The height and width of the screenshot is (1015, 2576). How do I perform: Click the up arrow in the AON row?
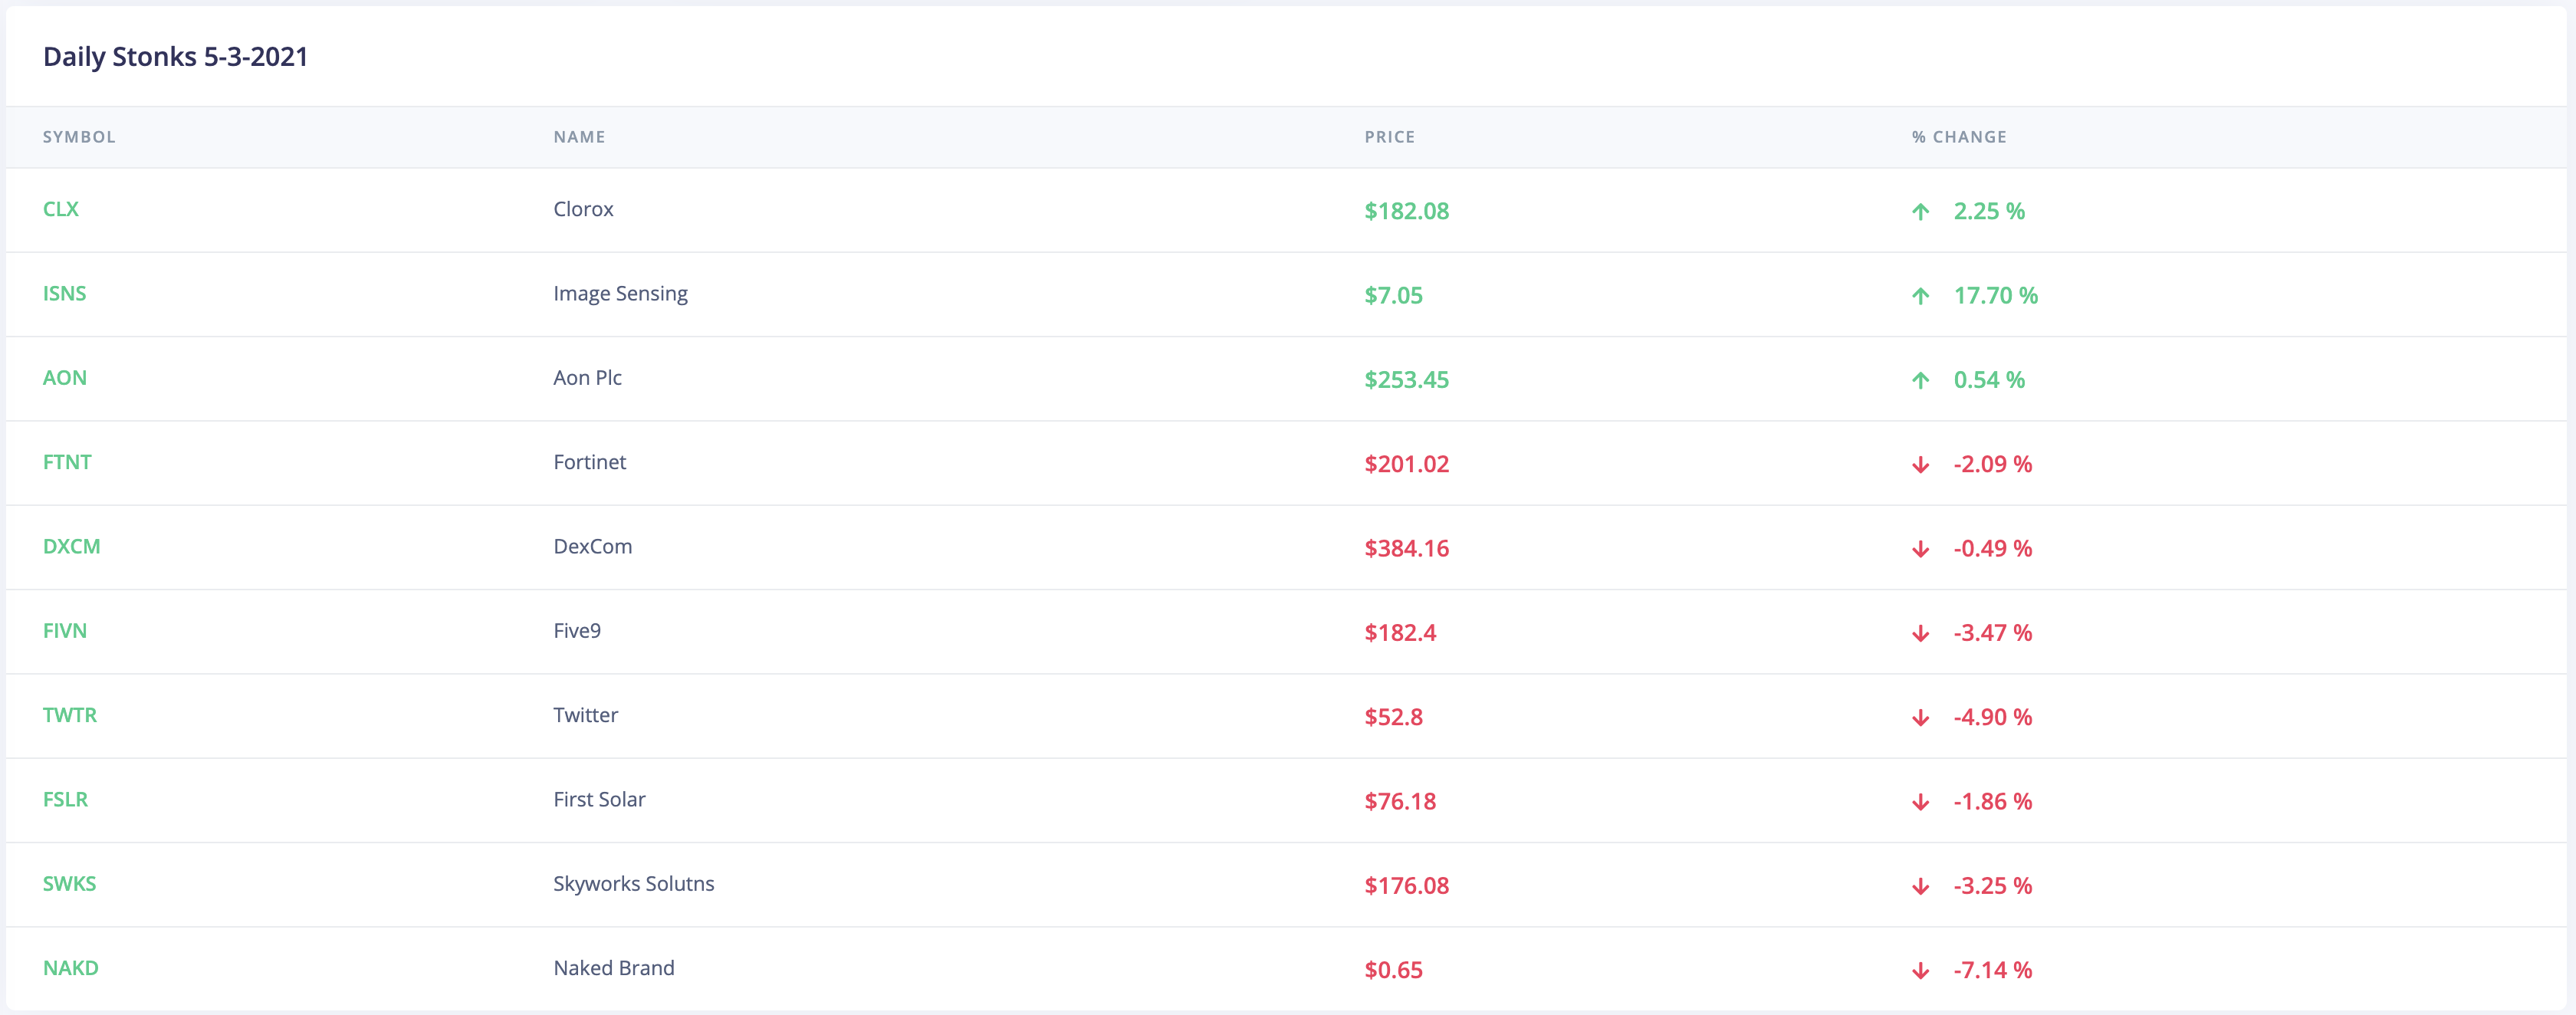point(1920,380)
